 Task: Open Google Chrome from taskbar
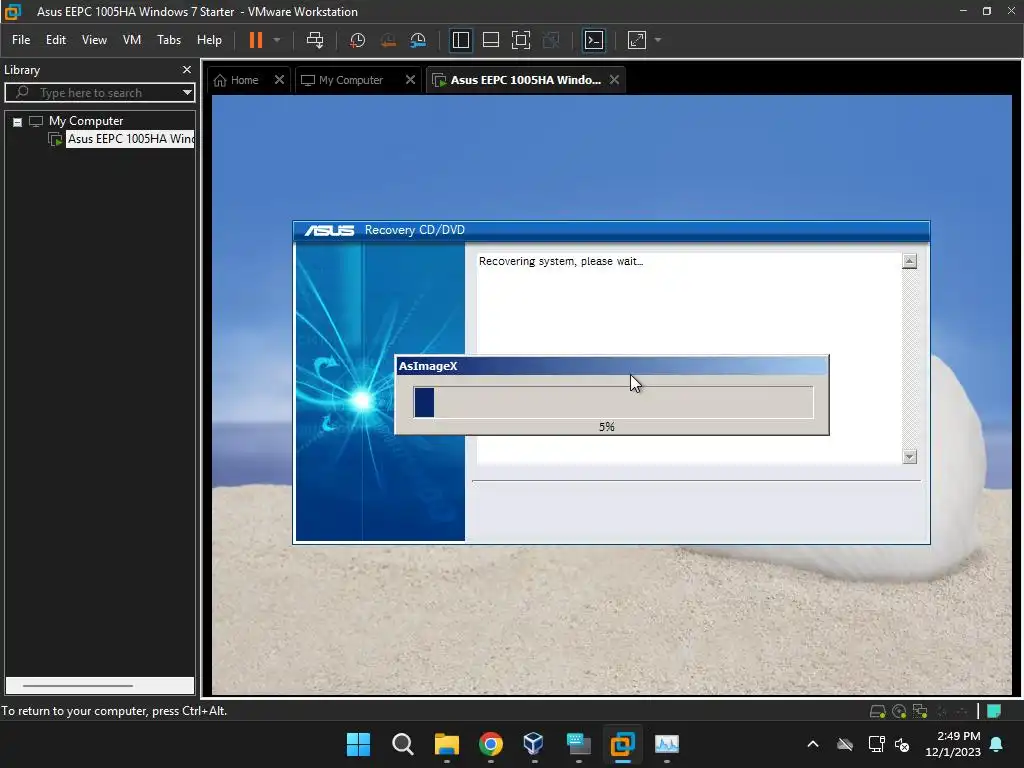tap(490, 744)
